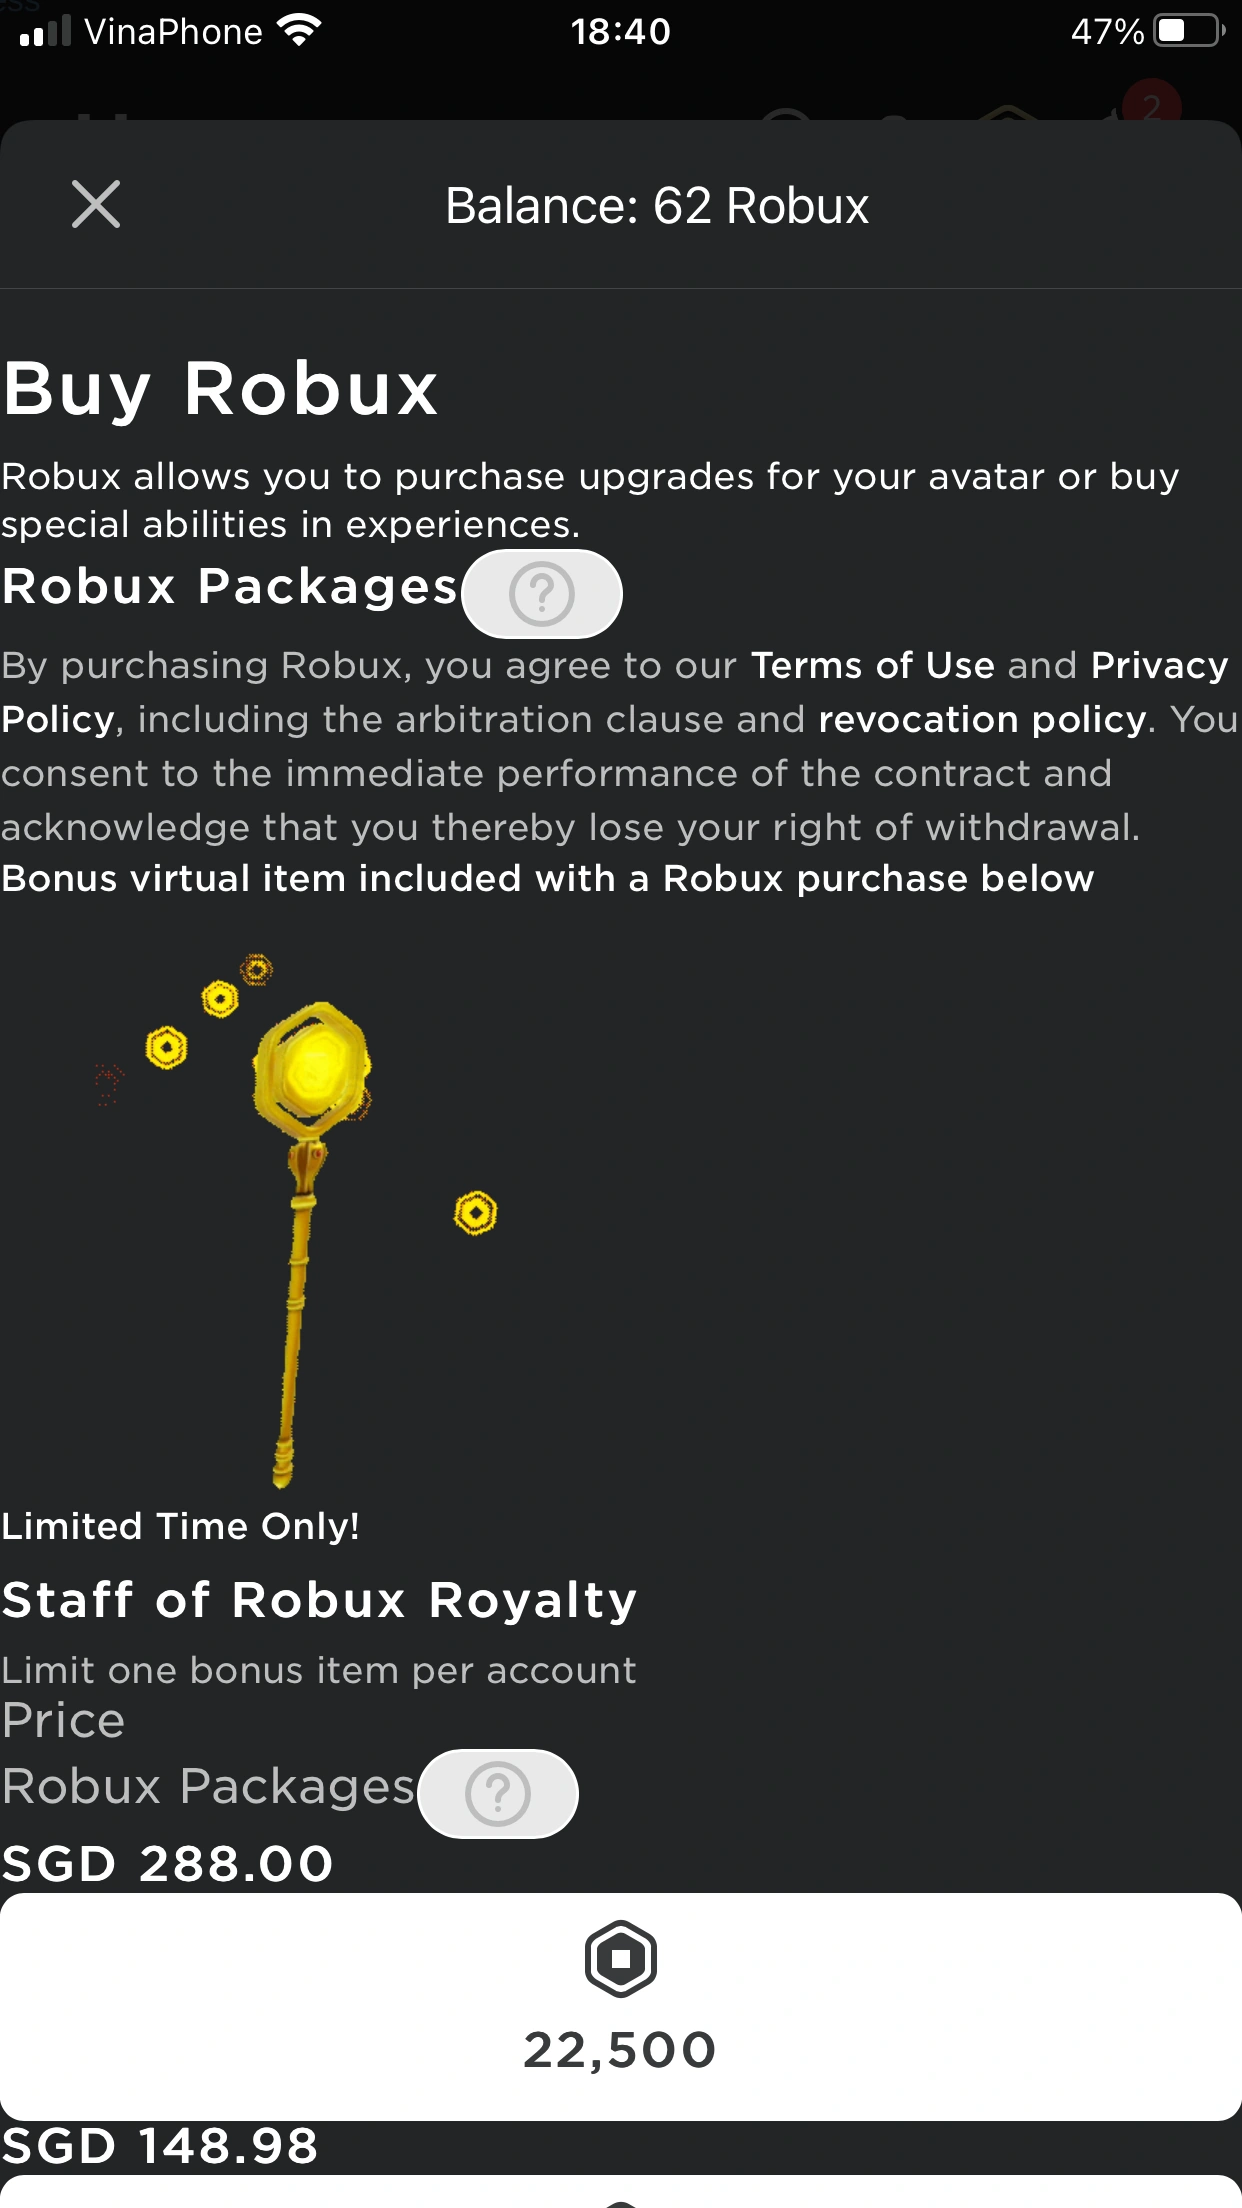1242x2208 pixels.
Task: Tap the Limited Time Only! label
Action: (180, 1527)
